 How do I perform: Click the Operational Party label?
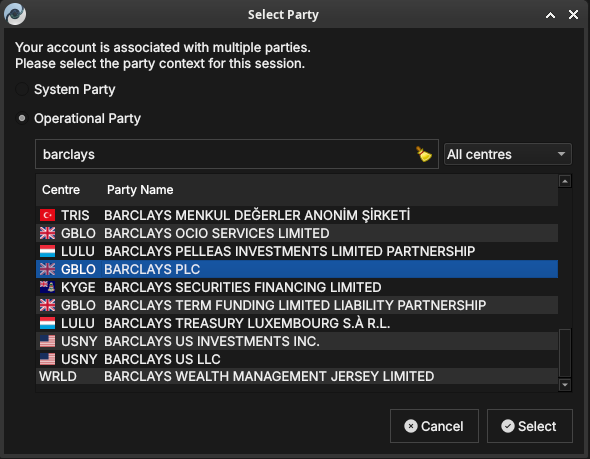87,119
